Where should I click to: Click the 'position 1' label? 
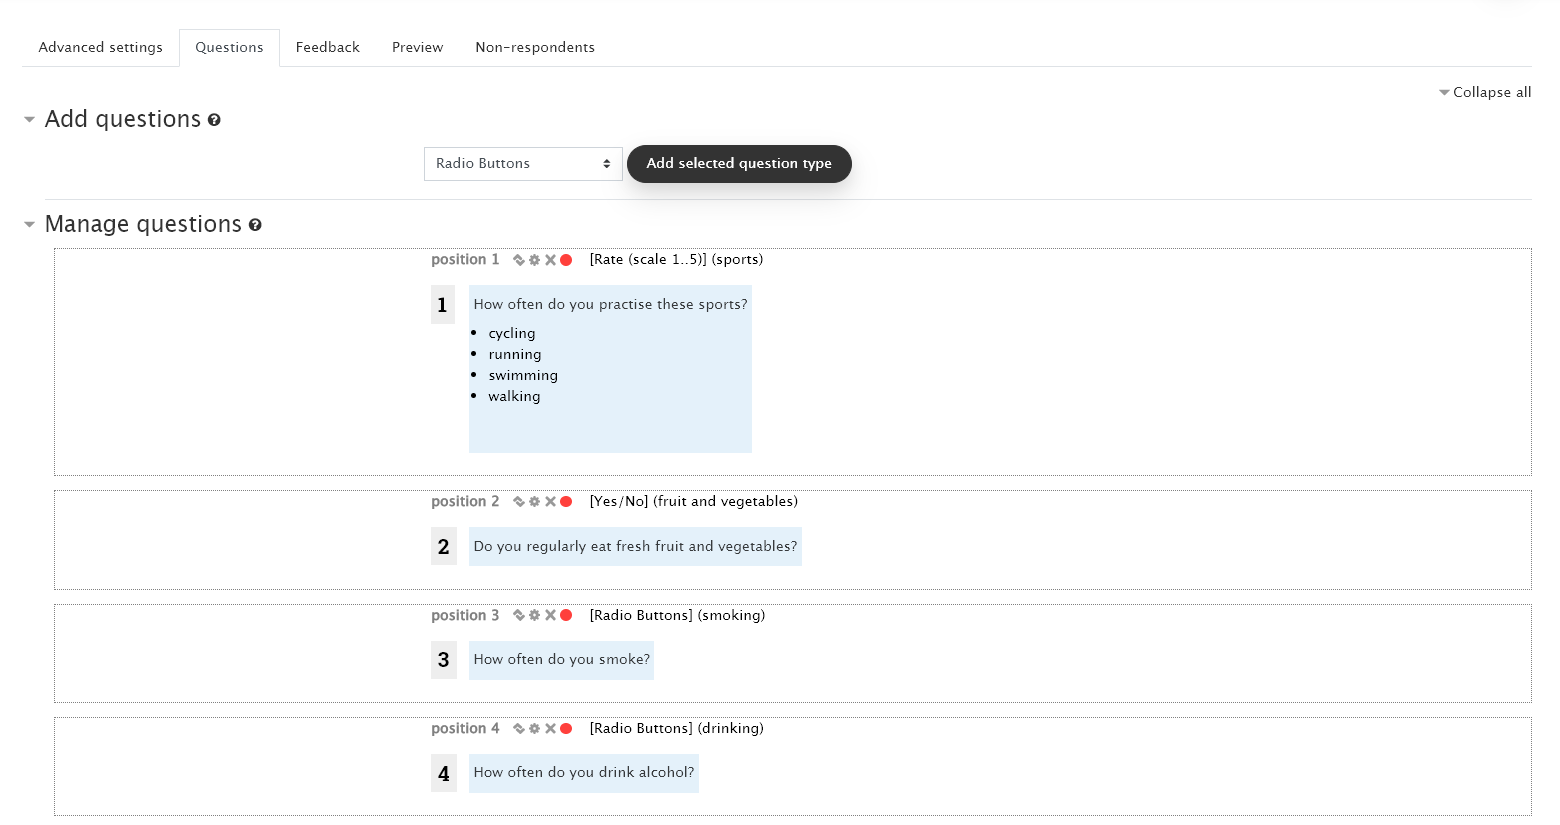click(x=465, y=259)
